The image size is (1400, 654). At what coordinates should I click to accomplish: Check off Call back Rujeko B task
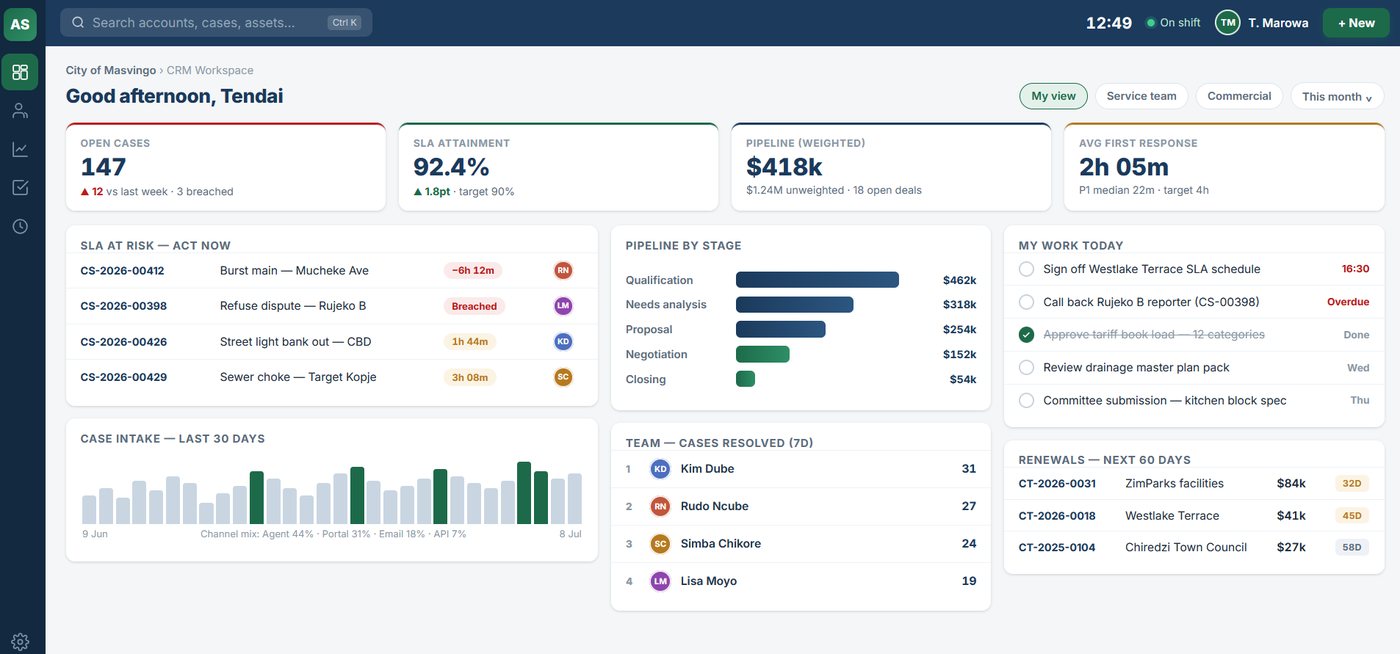pyautogui.click(x=1026, y=302)
